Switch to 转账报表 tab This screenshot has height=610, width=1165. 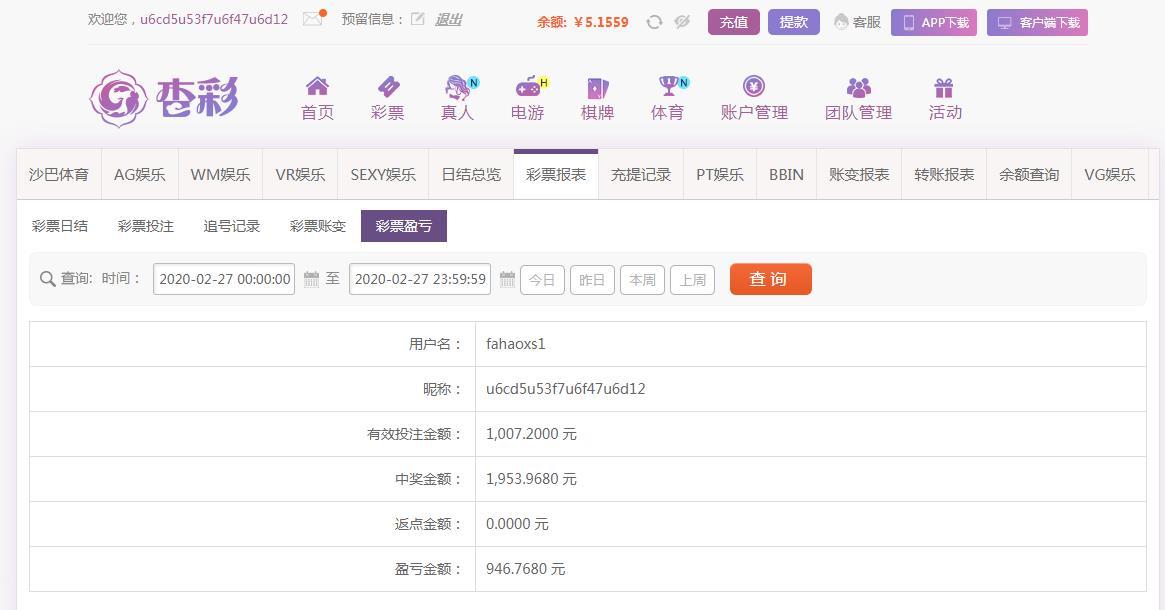coord(944,175)
